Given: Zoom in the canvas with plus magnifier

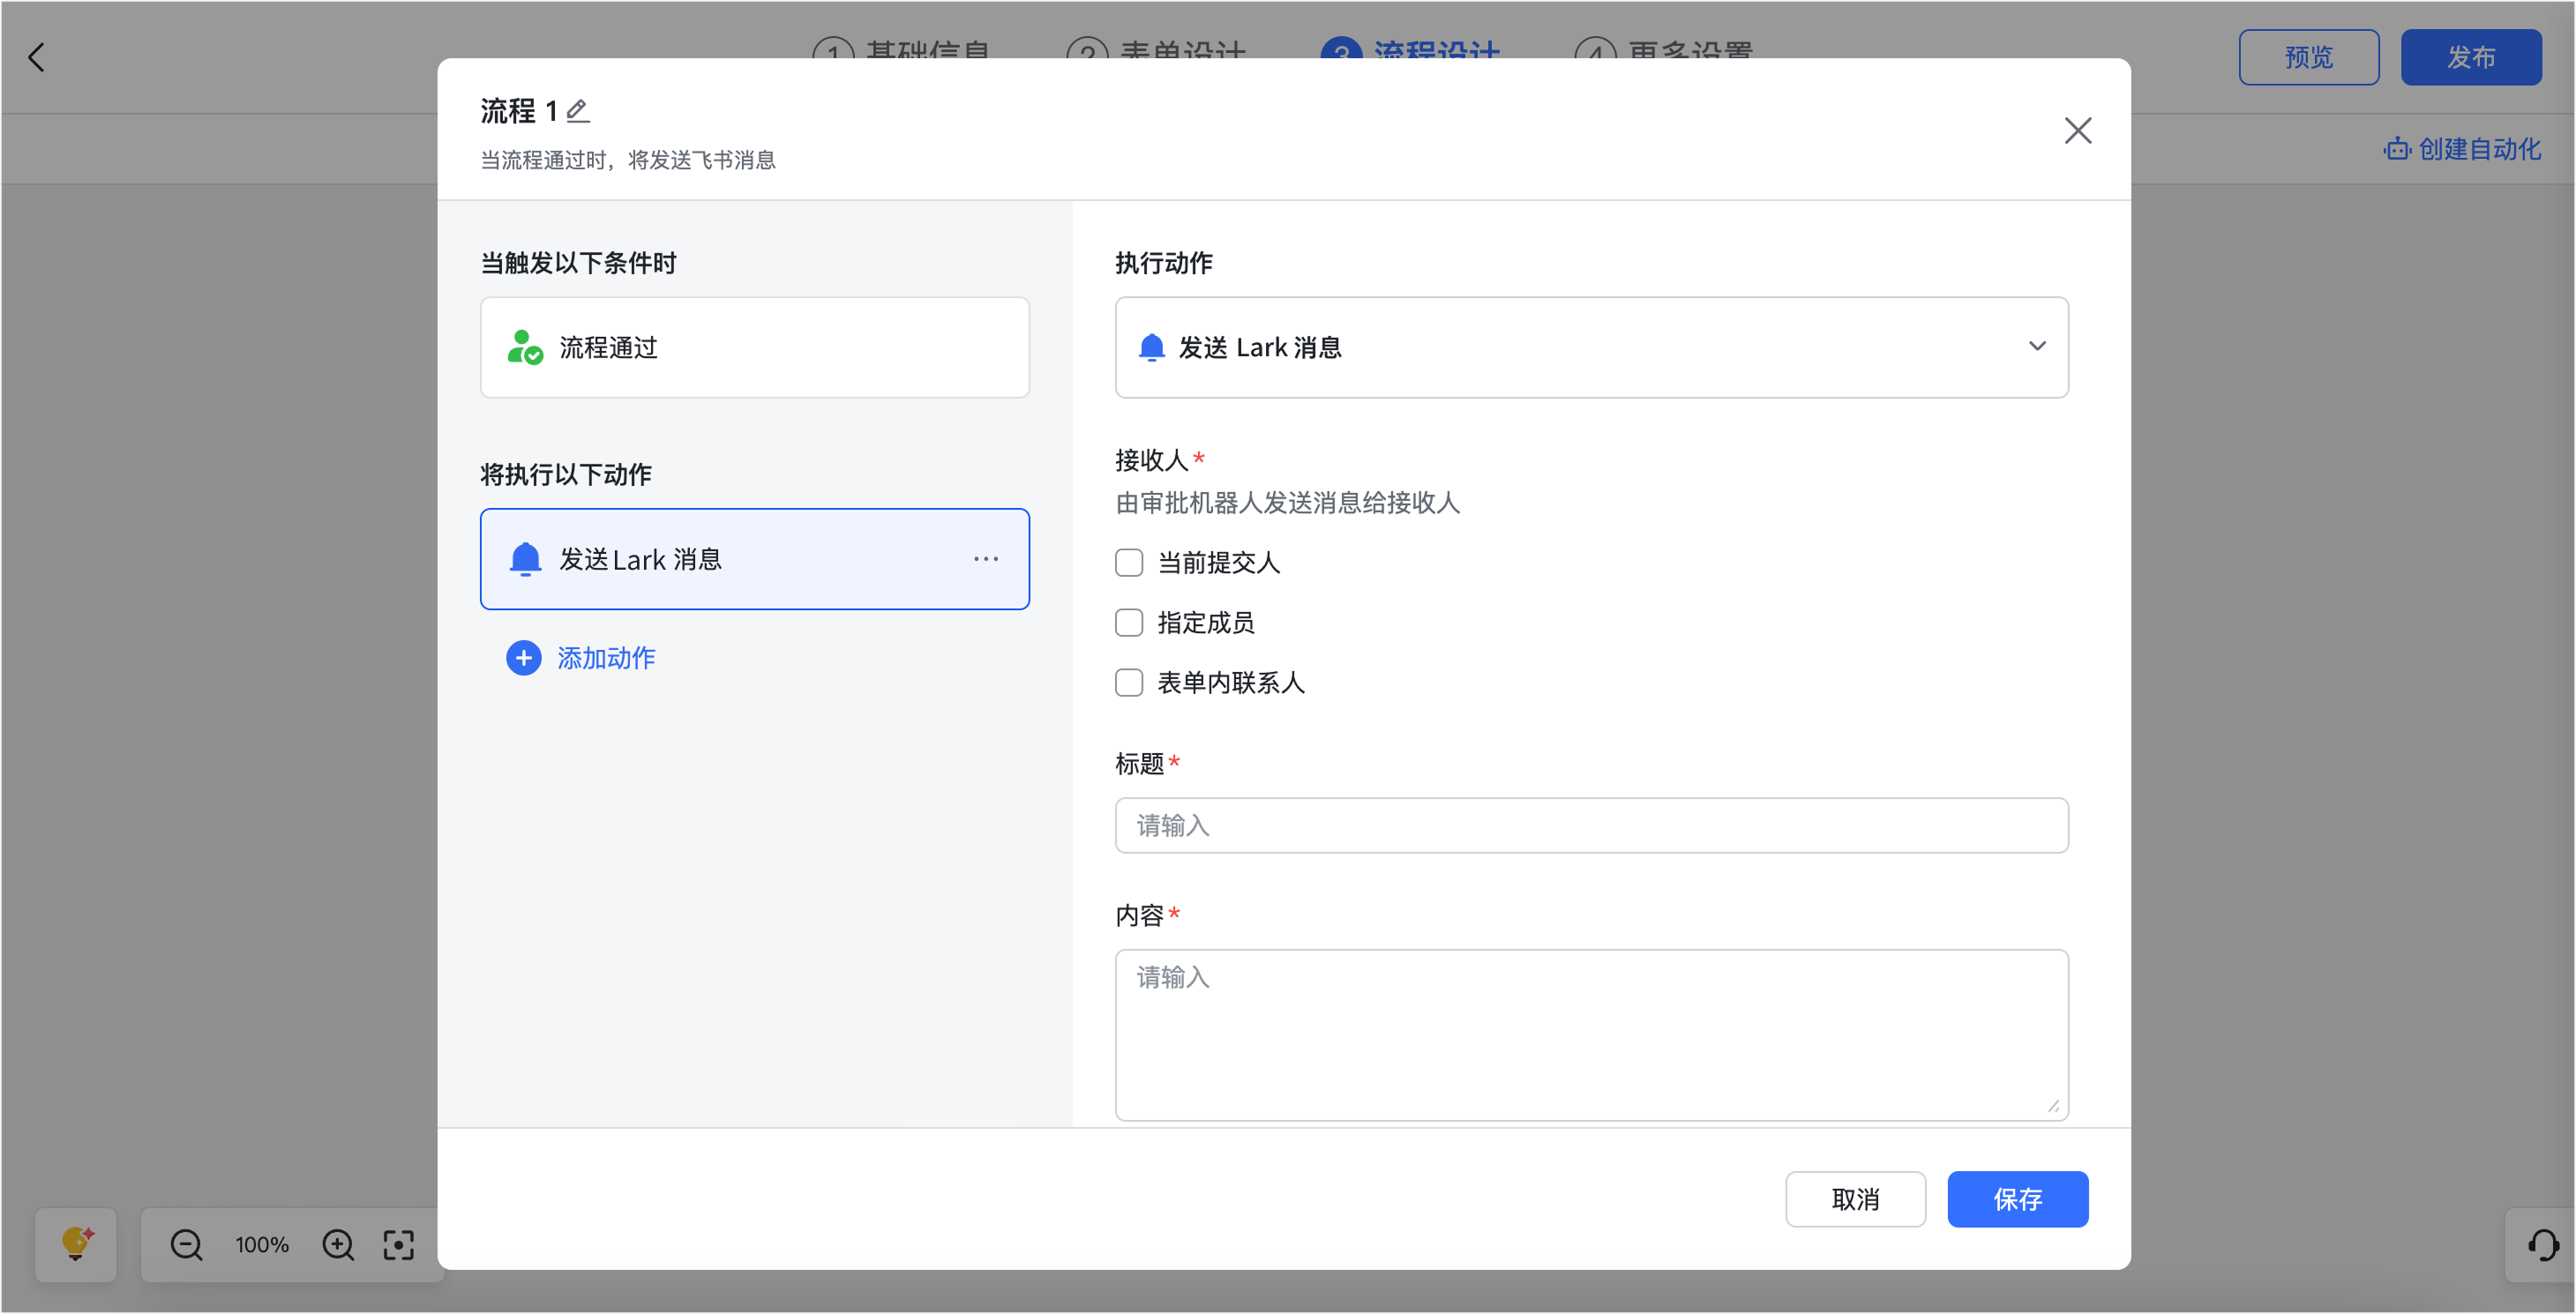Looking at the screenshot, I should click(338, 1245).
